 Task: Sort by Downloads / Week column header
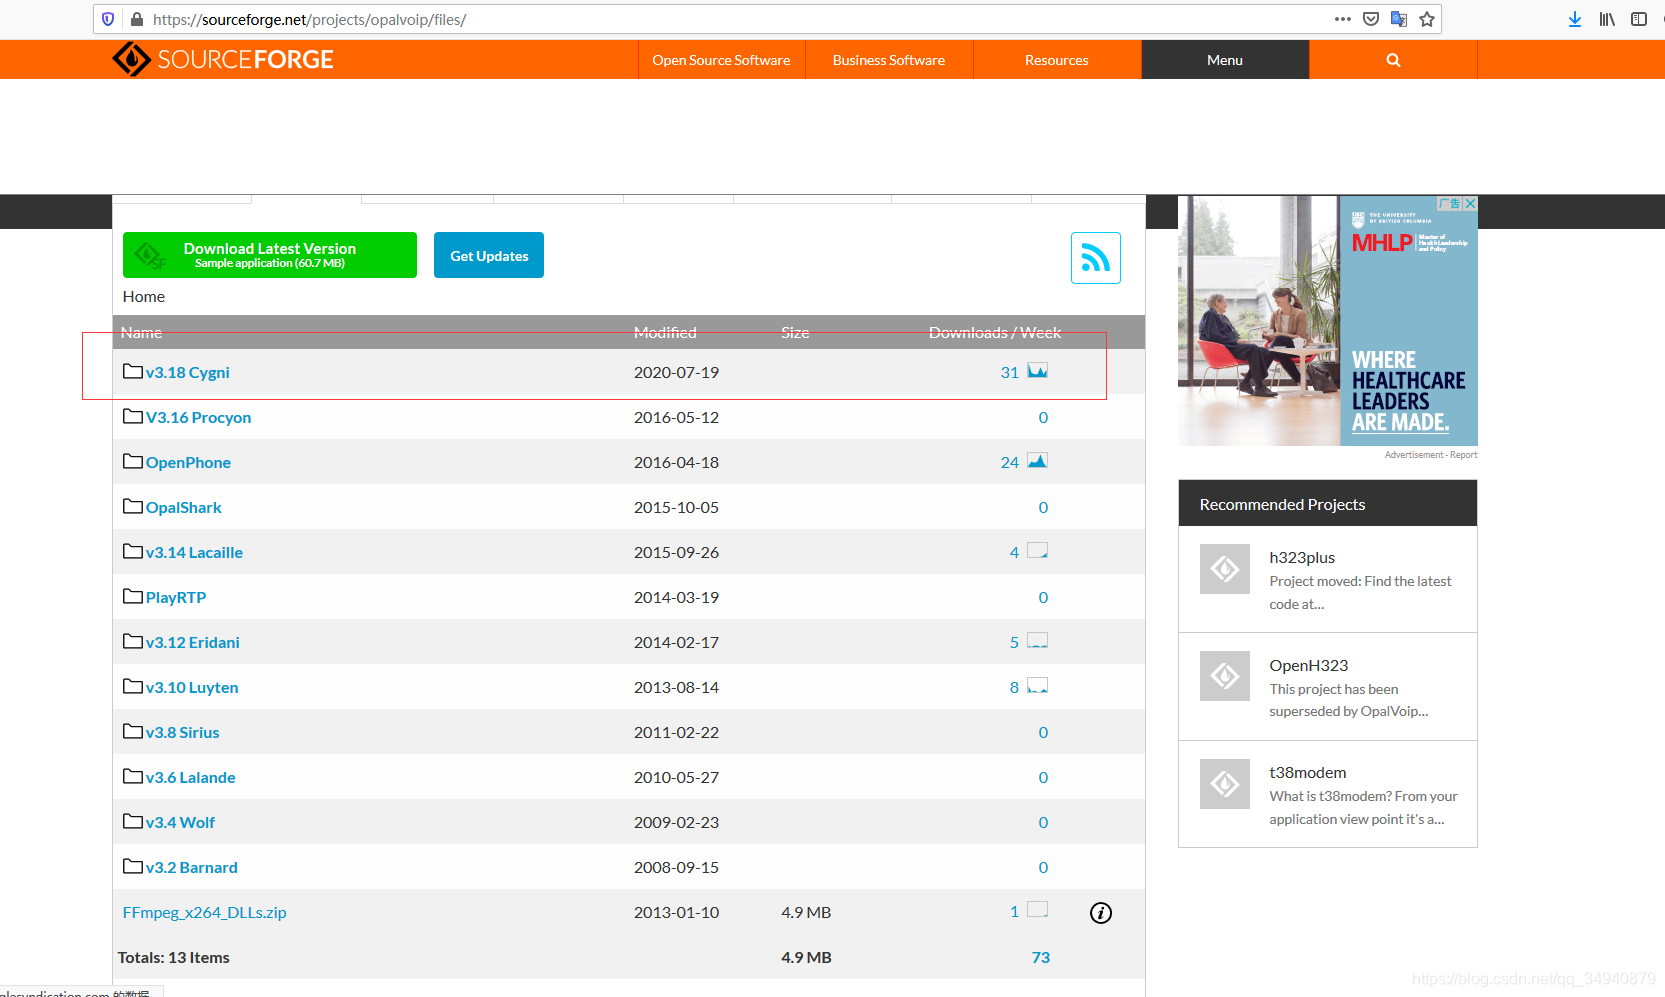(995, 332)
